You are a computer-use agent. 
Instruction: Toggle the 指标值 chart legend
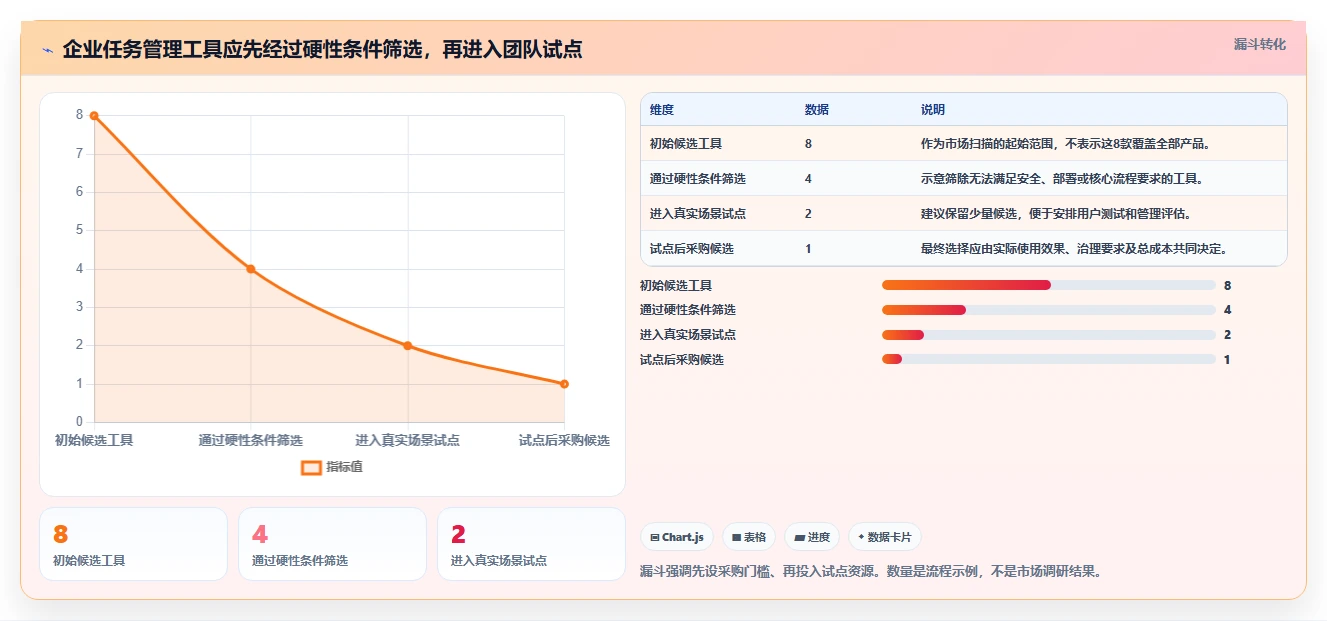332,467
